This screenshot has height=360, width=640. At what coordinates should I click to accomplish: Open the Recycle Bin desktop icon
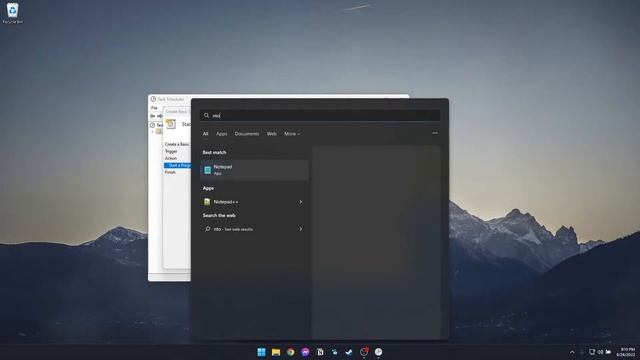click(12, 13)
